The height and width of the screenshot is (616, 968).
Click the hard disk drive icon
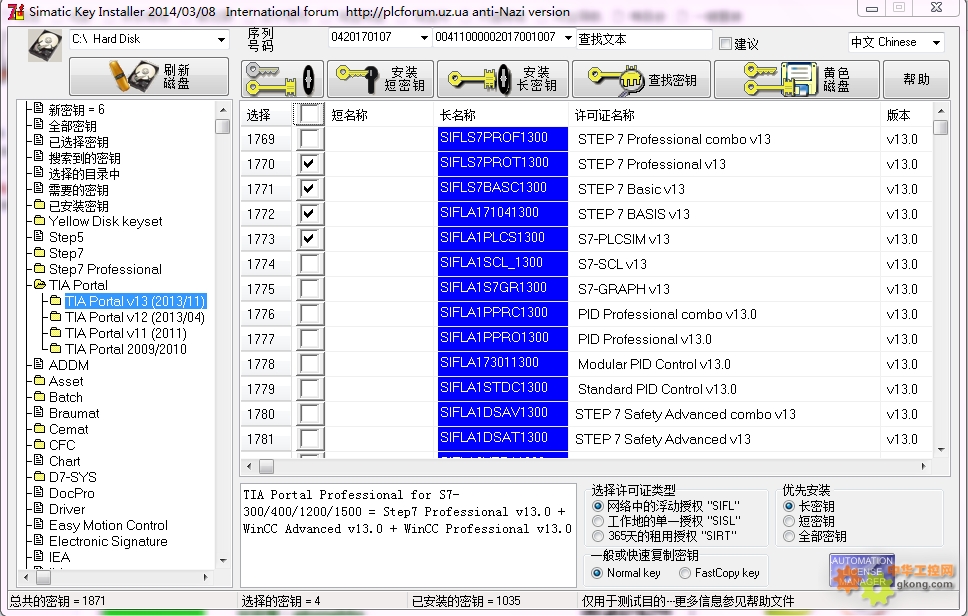pos(44,45)
